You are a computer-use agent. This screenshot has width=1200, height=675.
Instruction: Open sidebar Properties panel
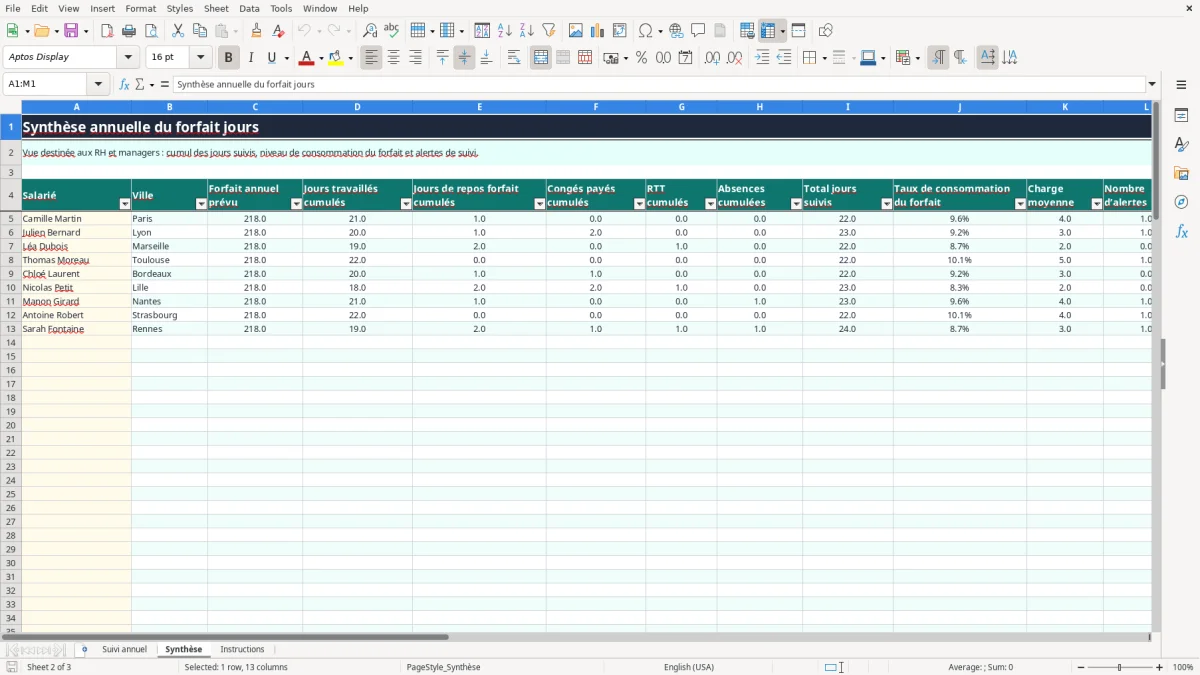[x=1181, y=116]
